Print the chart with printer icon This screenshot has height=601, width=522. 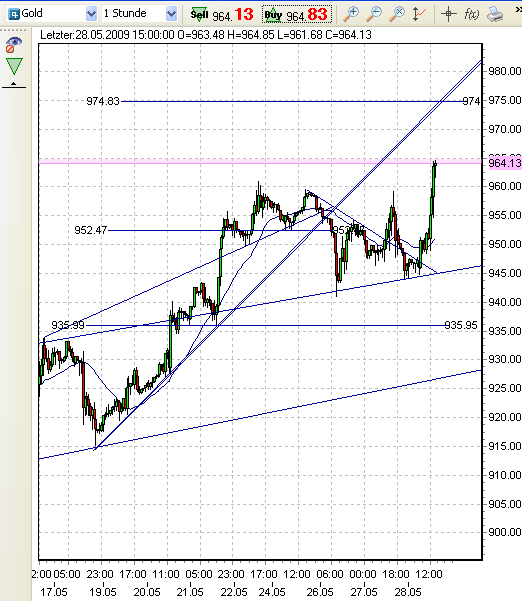pyautogui.click(x=495, y=14)
